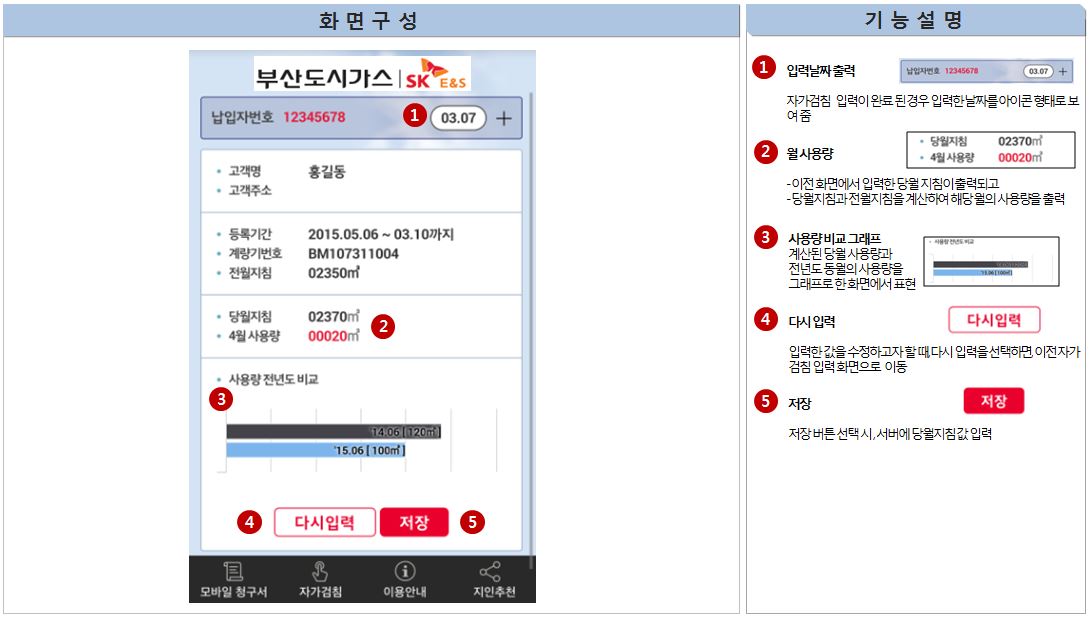Image resolution: width=1091 pixels, height=618 pixels.
Task: Click the red number 5 marker beside the phone 저장 button
Action: [x=472, y=522]
